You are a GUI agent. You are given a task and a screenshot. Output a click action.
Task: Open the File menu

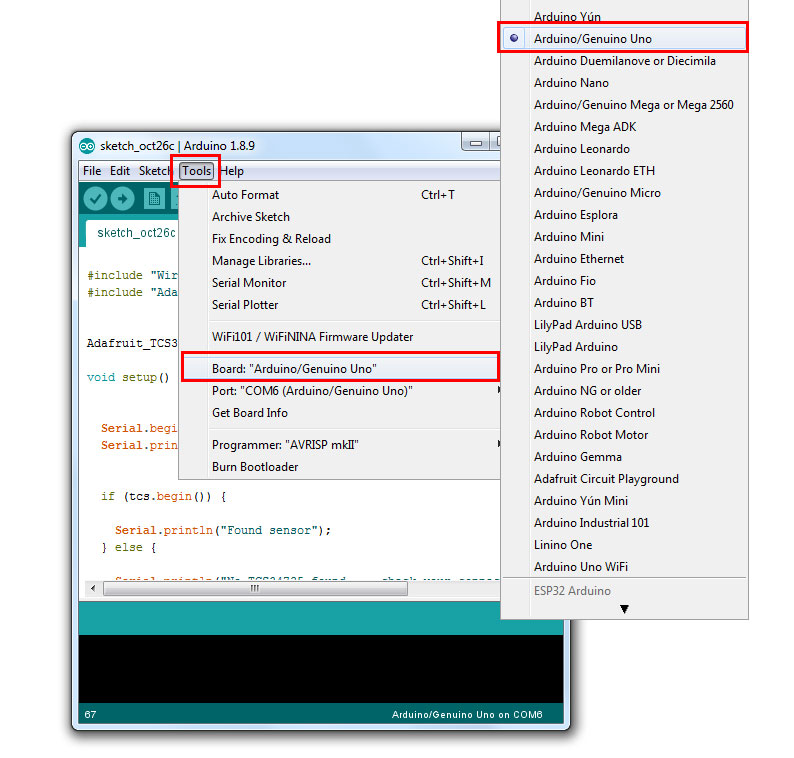[x=92, y=171]
